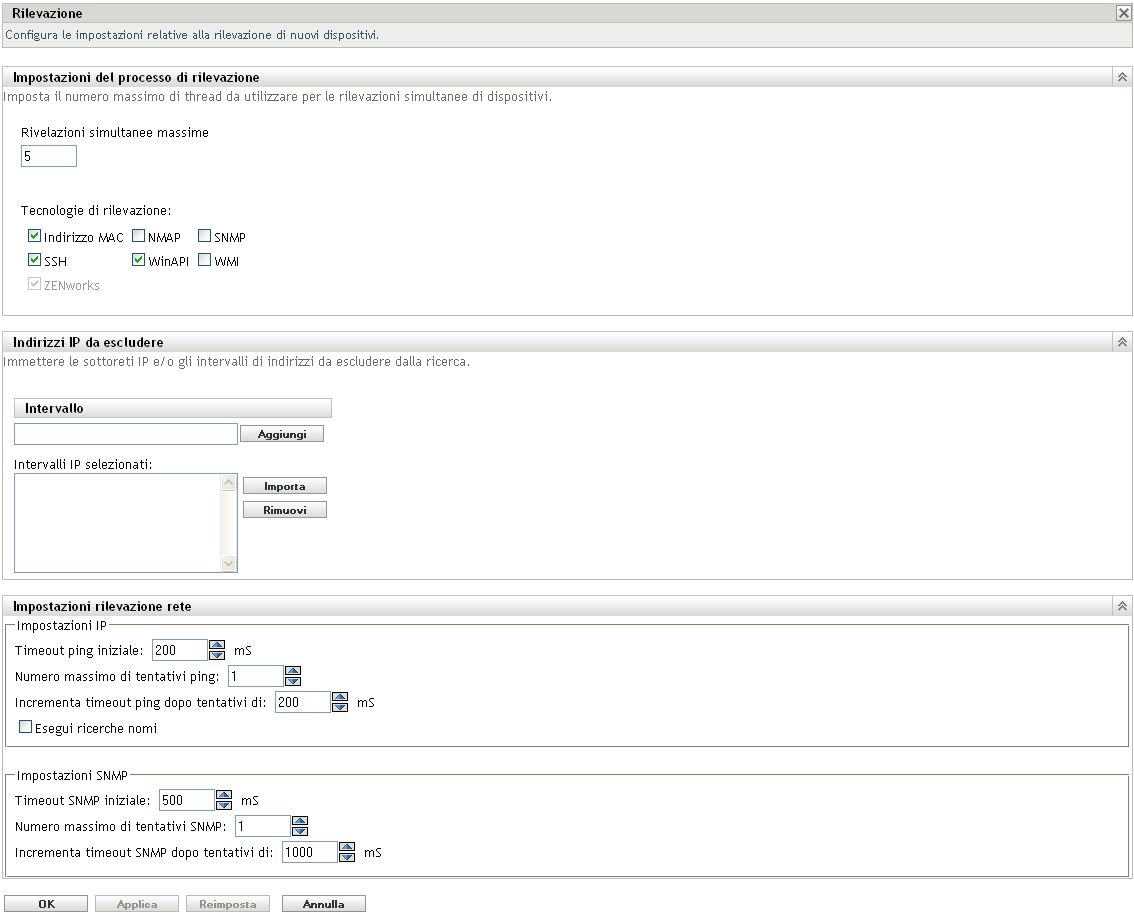Click the Timeout SNMP iniziale field
Screen dimensions: 1134x917
point(187,800)
